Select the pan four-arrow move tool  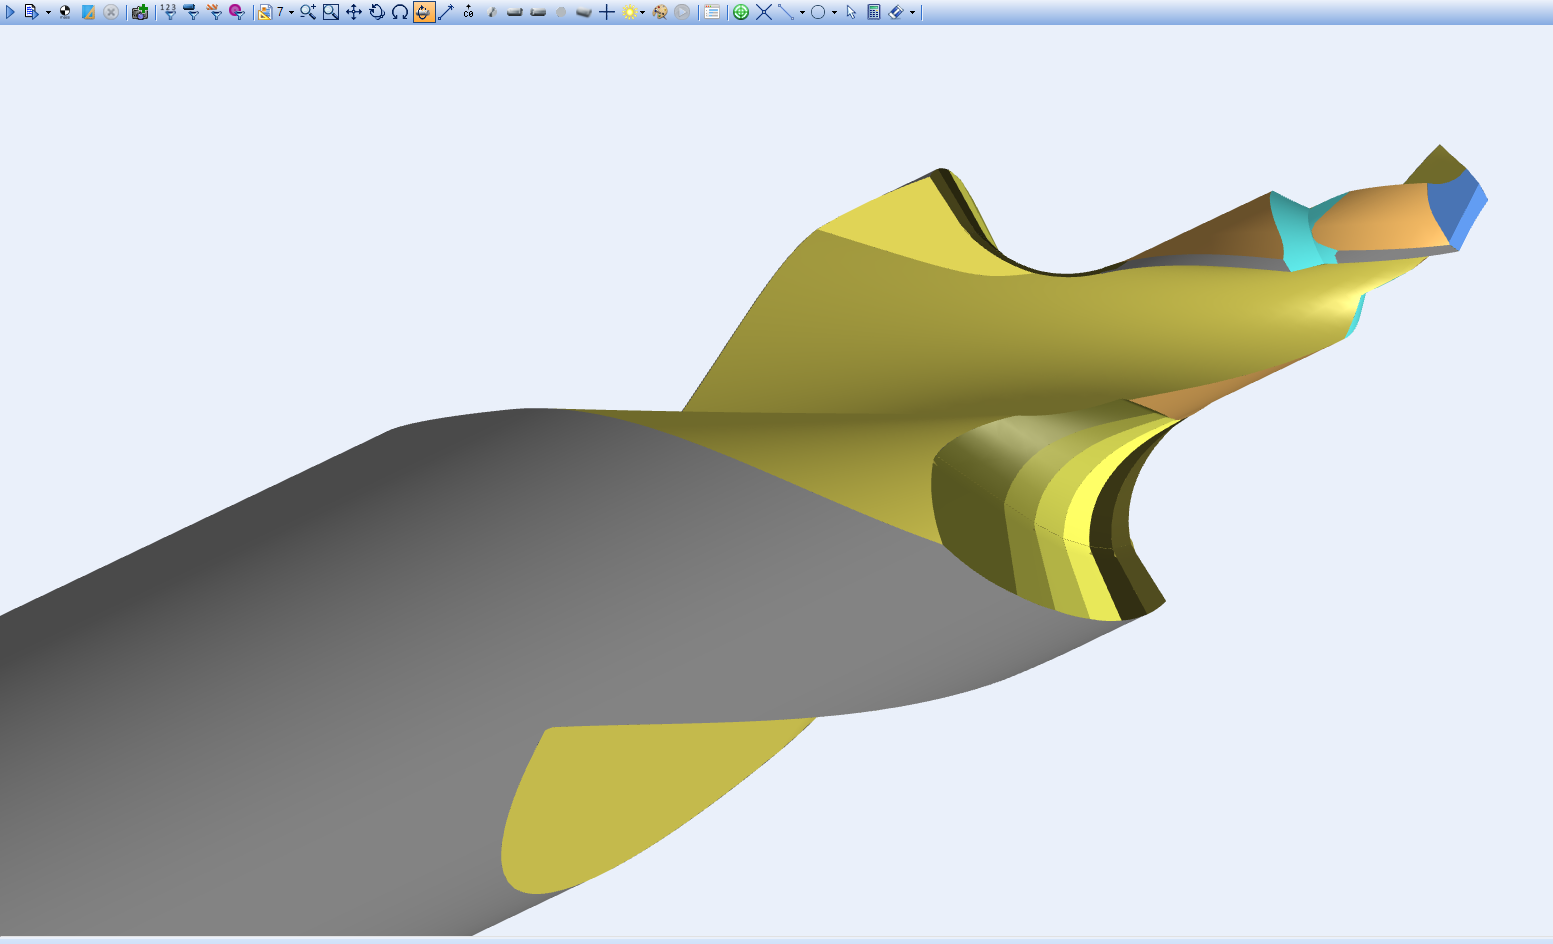[354, 12]
